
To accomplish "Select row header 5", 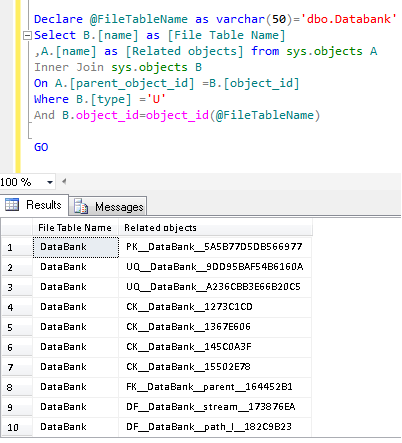I will [x=17, y=327].
